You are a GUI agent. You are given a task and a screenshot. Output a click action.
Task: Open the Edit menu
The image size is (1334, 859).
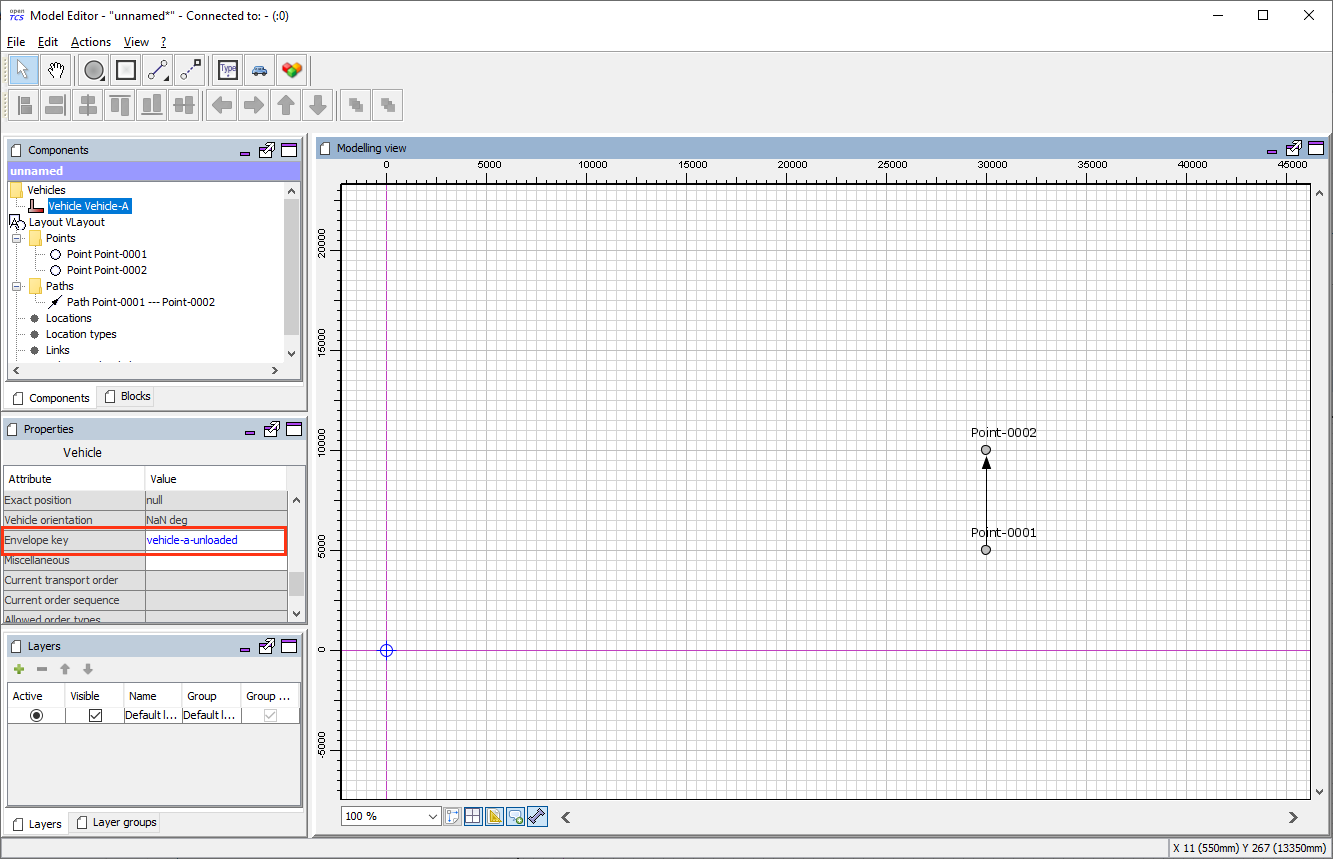coord(48,42)
